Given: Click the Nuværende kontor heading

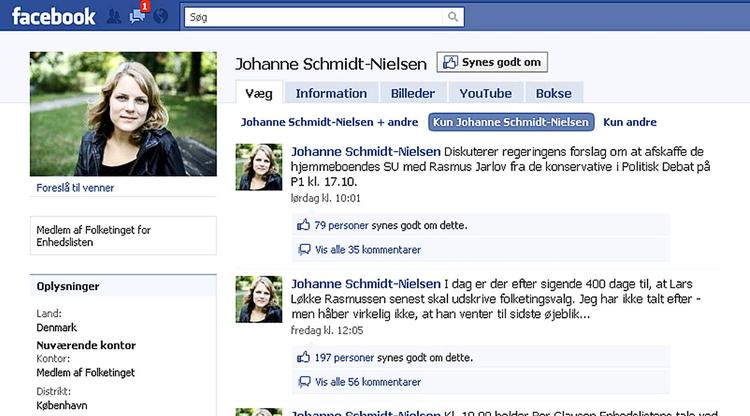Looking at the screenshot, I should coord(86,345).
